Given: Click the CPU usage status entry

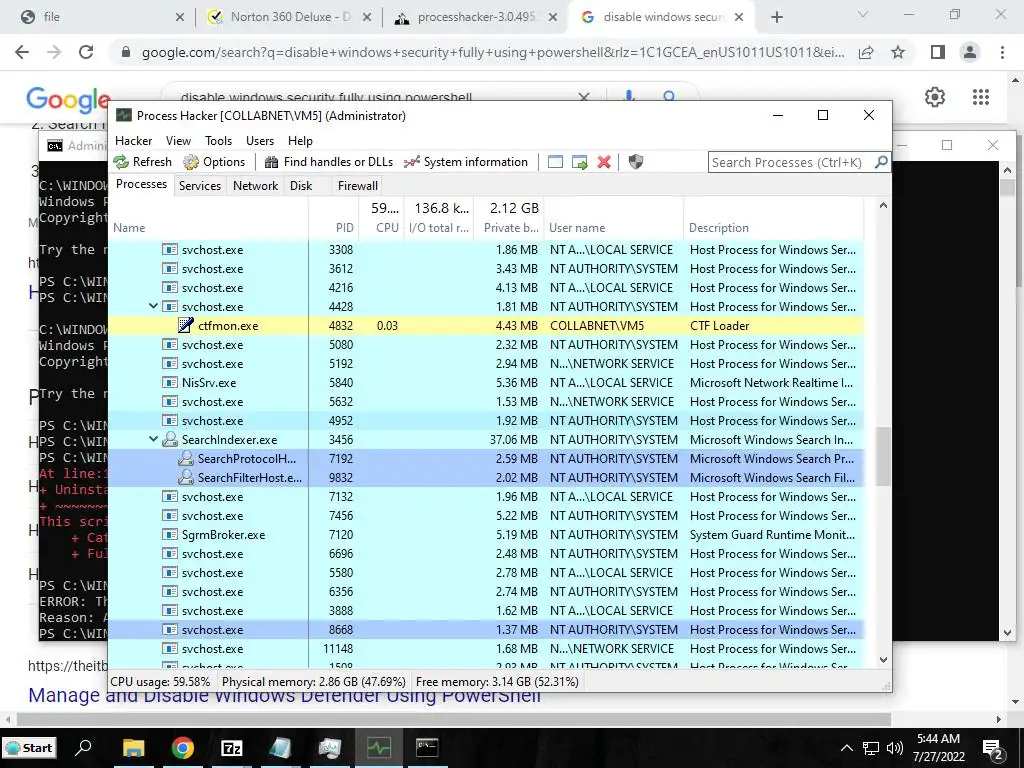Looking at the screenshot, I should click(161, 682).
